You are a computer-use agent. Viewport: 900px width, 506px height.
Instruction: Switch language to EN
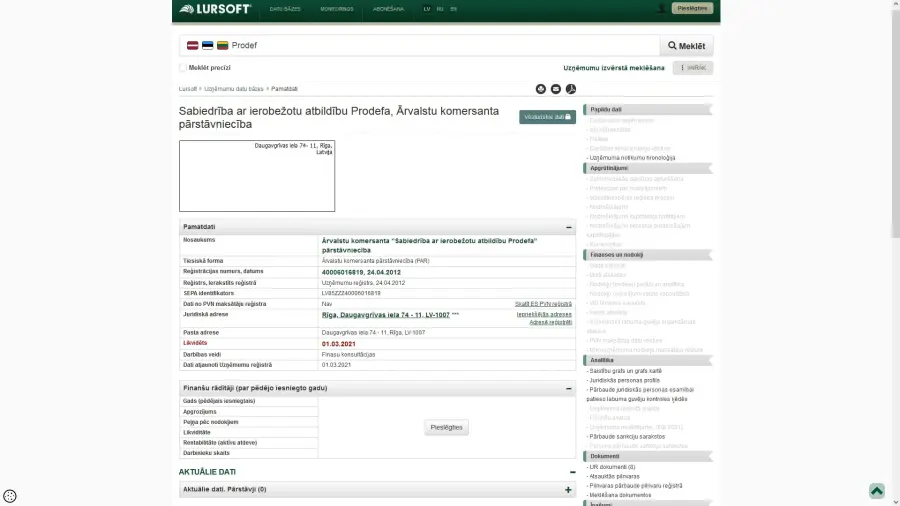(x=453, y=9)
